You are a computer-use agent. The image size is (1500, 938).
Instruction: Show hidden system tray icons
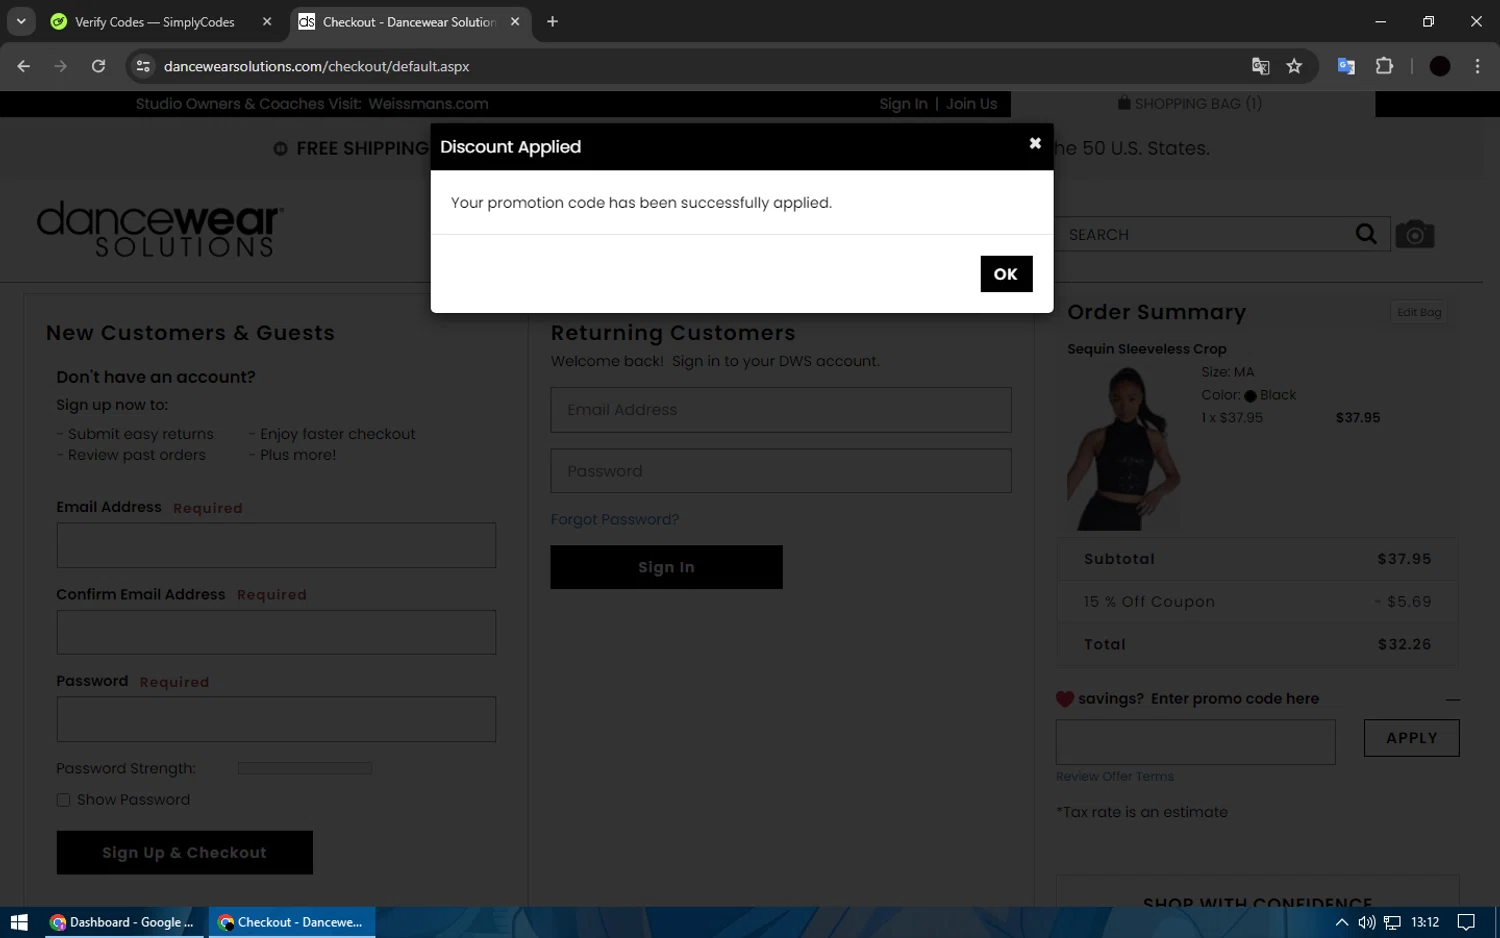tap(1341, 922)
